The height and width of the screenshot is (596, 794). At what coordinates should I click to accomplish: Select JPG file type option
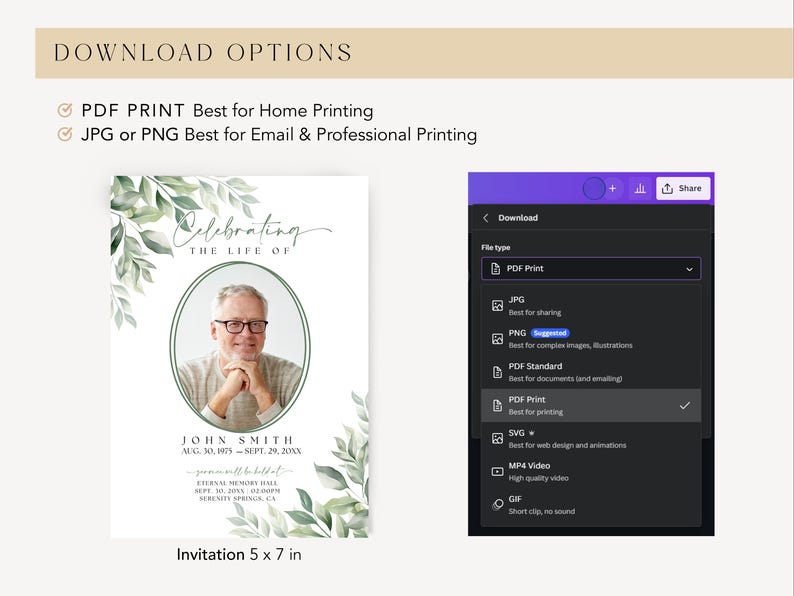tap(591, 305)
